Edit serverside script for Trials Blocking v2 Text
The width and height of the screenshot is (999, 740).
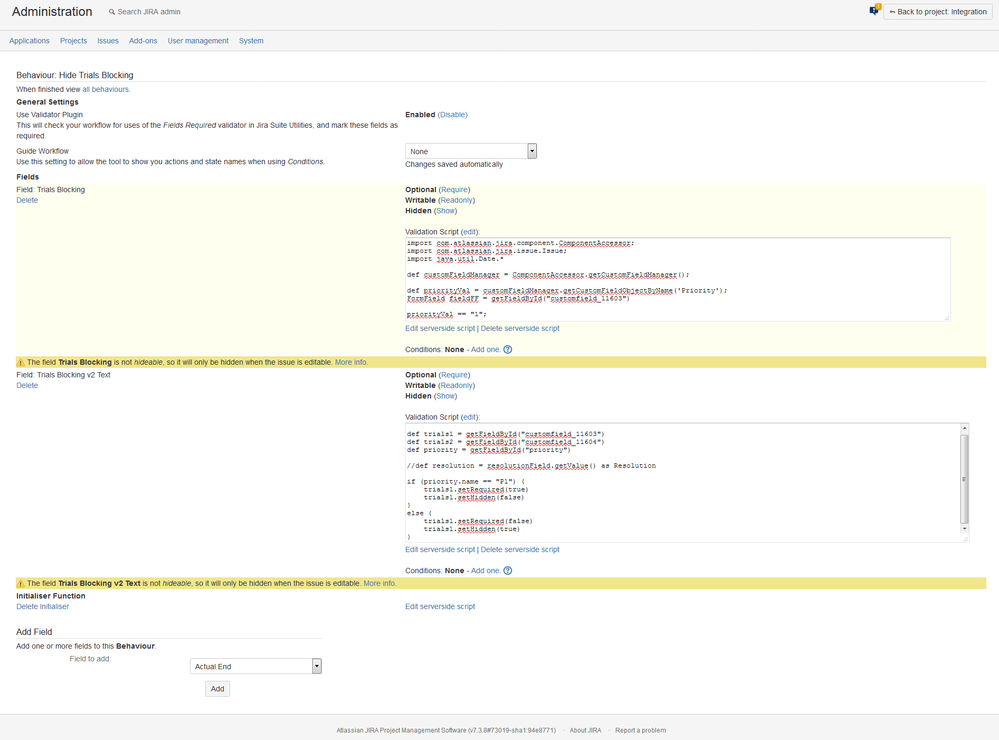440,549
